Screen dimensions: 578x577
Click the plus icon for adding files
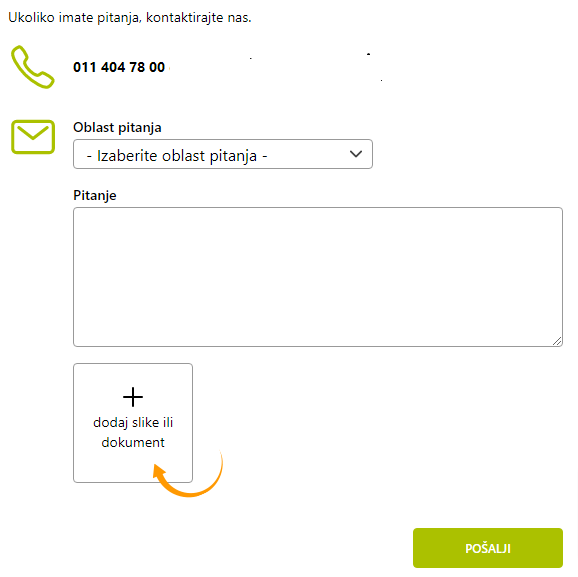[x=133, y=397]
